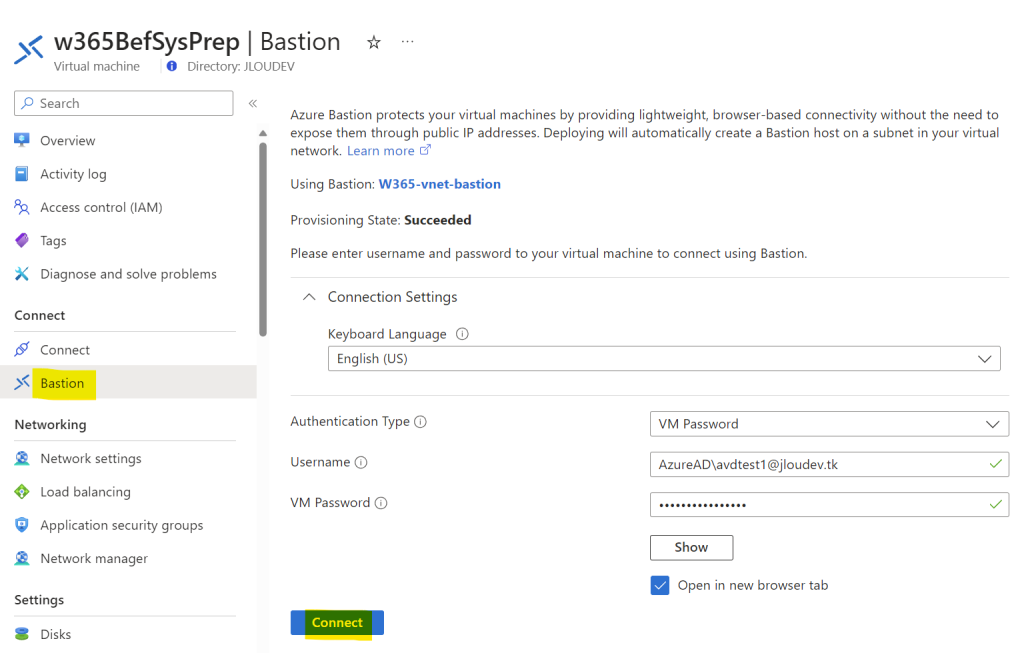Screen dimensions: 1024x653
Task: Click the Keyboard Language info icon
Action: (x=462, y=334)
